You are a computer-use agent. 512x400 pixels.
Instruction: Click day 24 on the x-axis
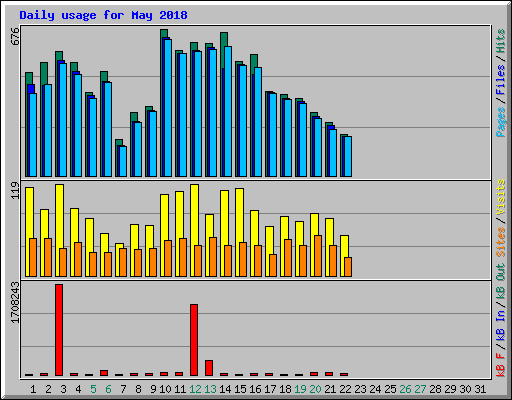[x=375, y=389]
